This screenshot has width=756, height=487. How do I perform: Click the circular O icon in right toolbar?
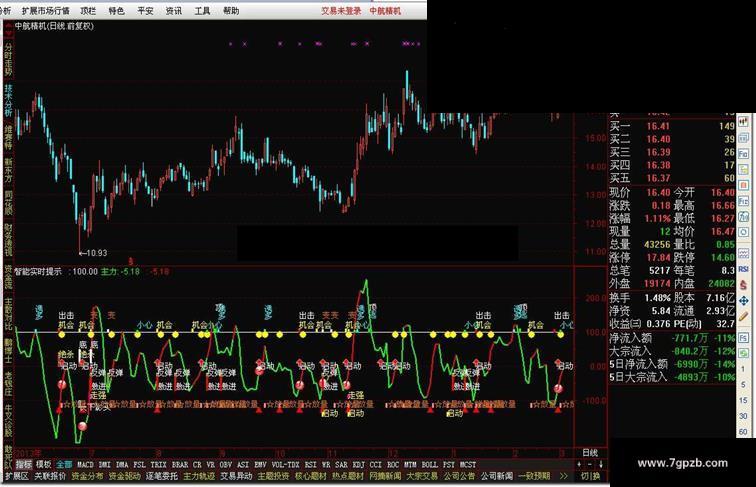tap(743, 232)
